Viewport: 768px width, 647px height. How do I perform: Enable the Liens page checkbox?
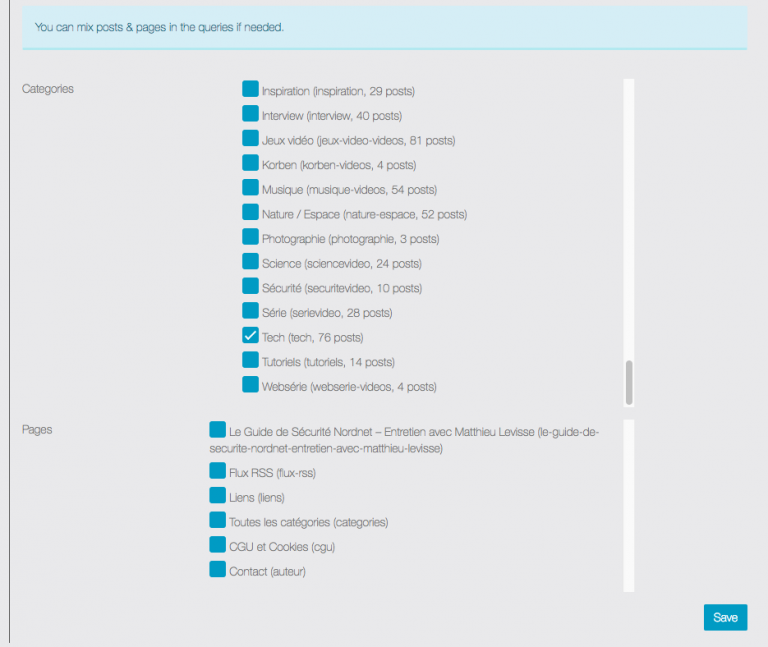coord(217,495)
